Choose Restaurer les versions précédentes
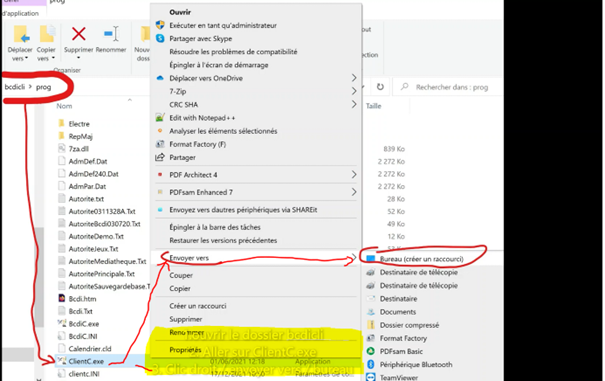This screenshot has width=605, height=381. coord(223,240)
